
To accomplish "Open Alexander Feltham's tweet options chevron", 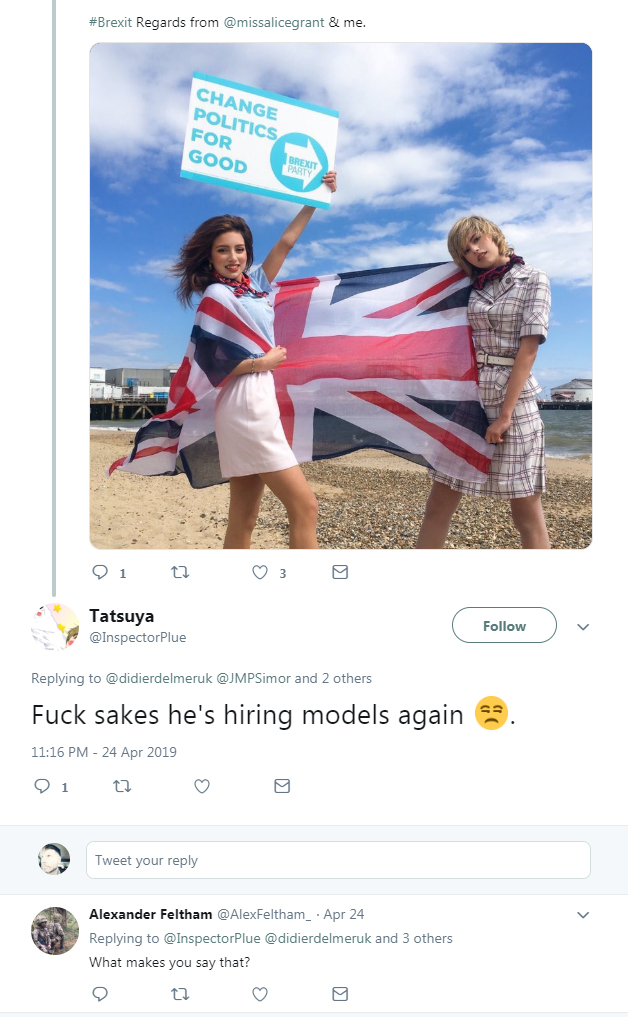I will point(584,915).
